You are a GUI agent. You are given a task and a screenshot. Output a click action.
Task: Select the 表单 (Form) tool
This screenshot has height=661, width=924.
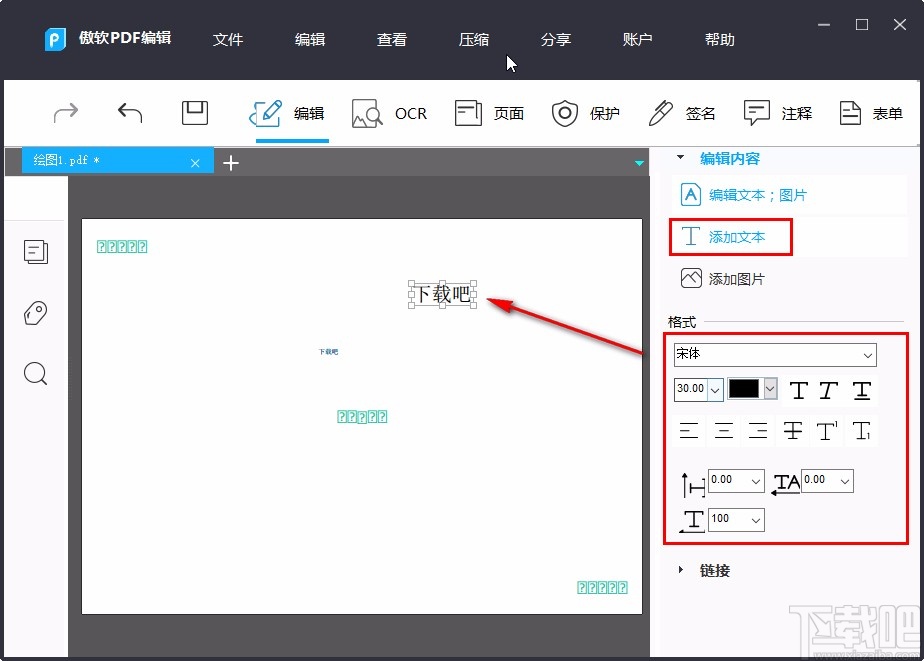tap(871, 113)
